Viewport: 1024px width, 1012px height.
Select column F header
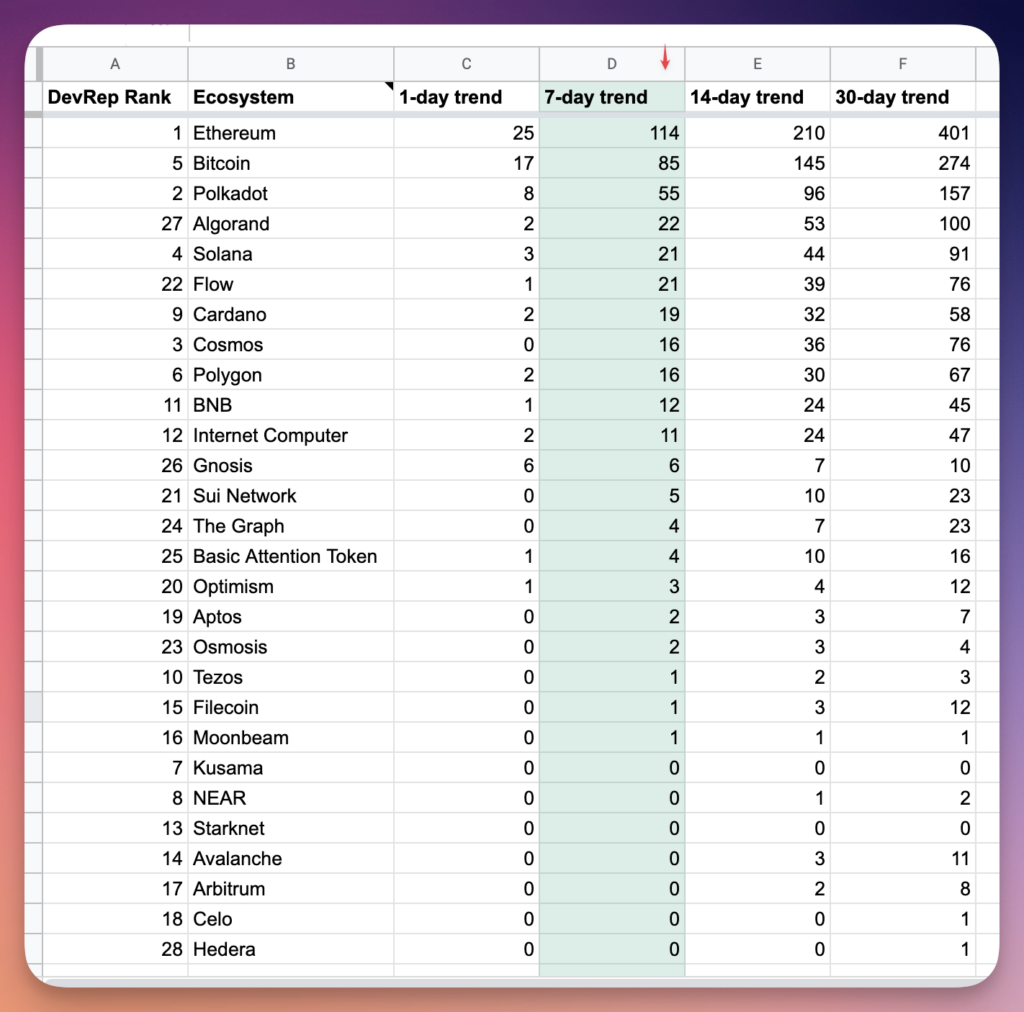click(903, 64)
